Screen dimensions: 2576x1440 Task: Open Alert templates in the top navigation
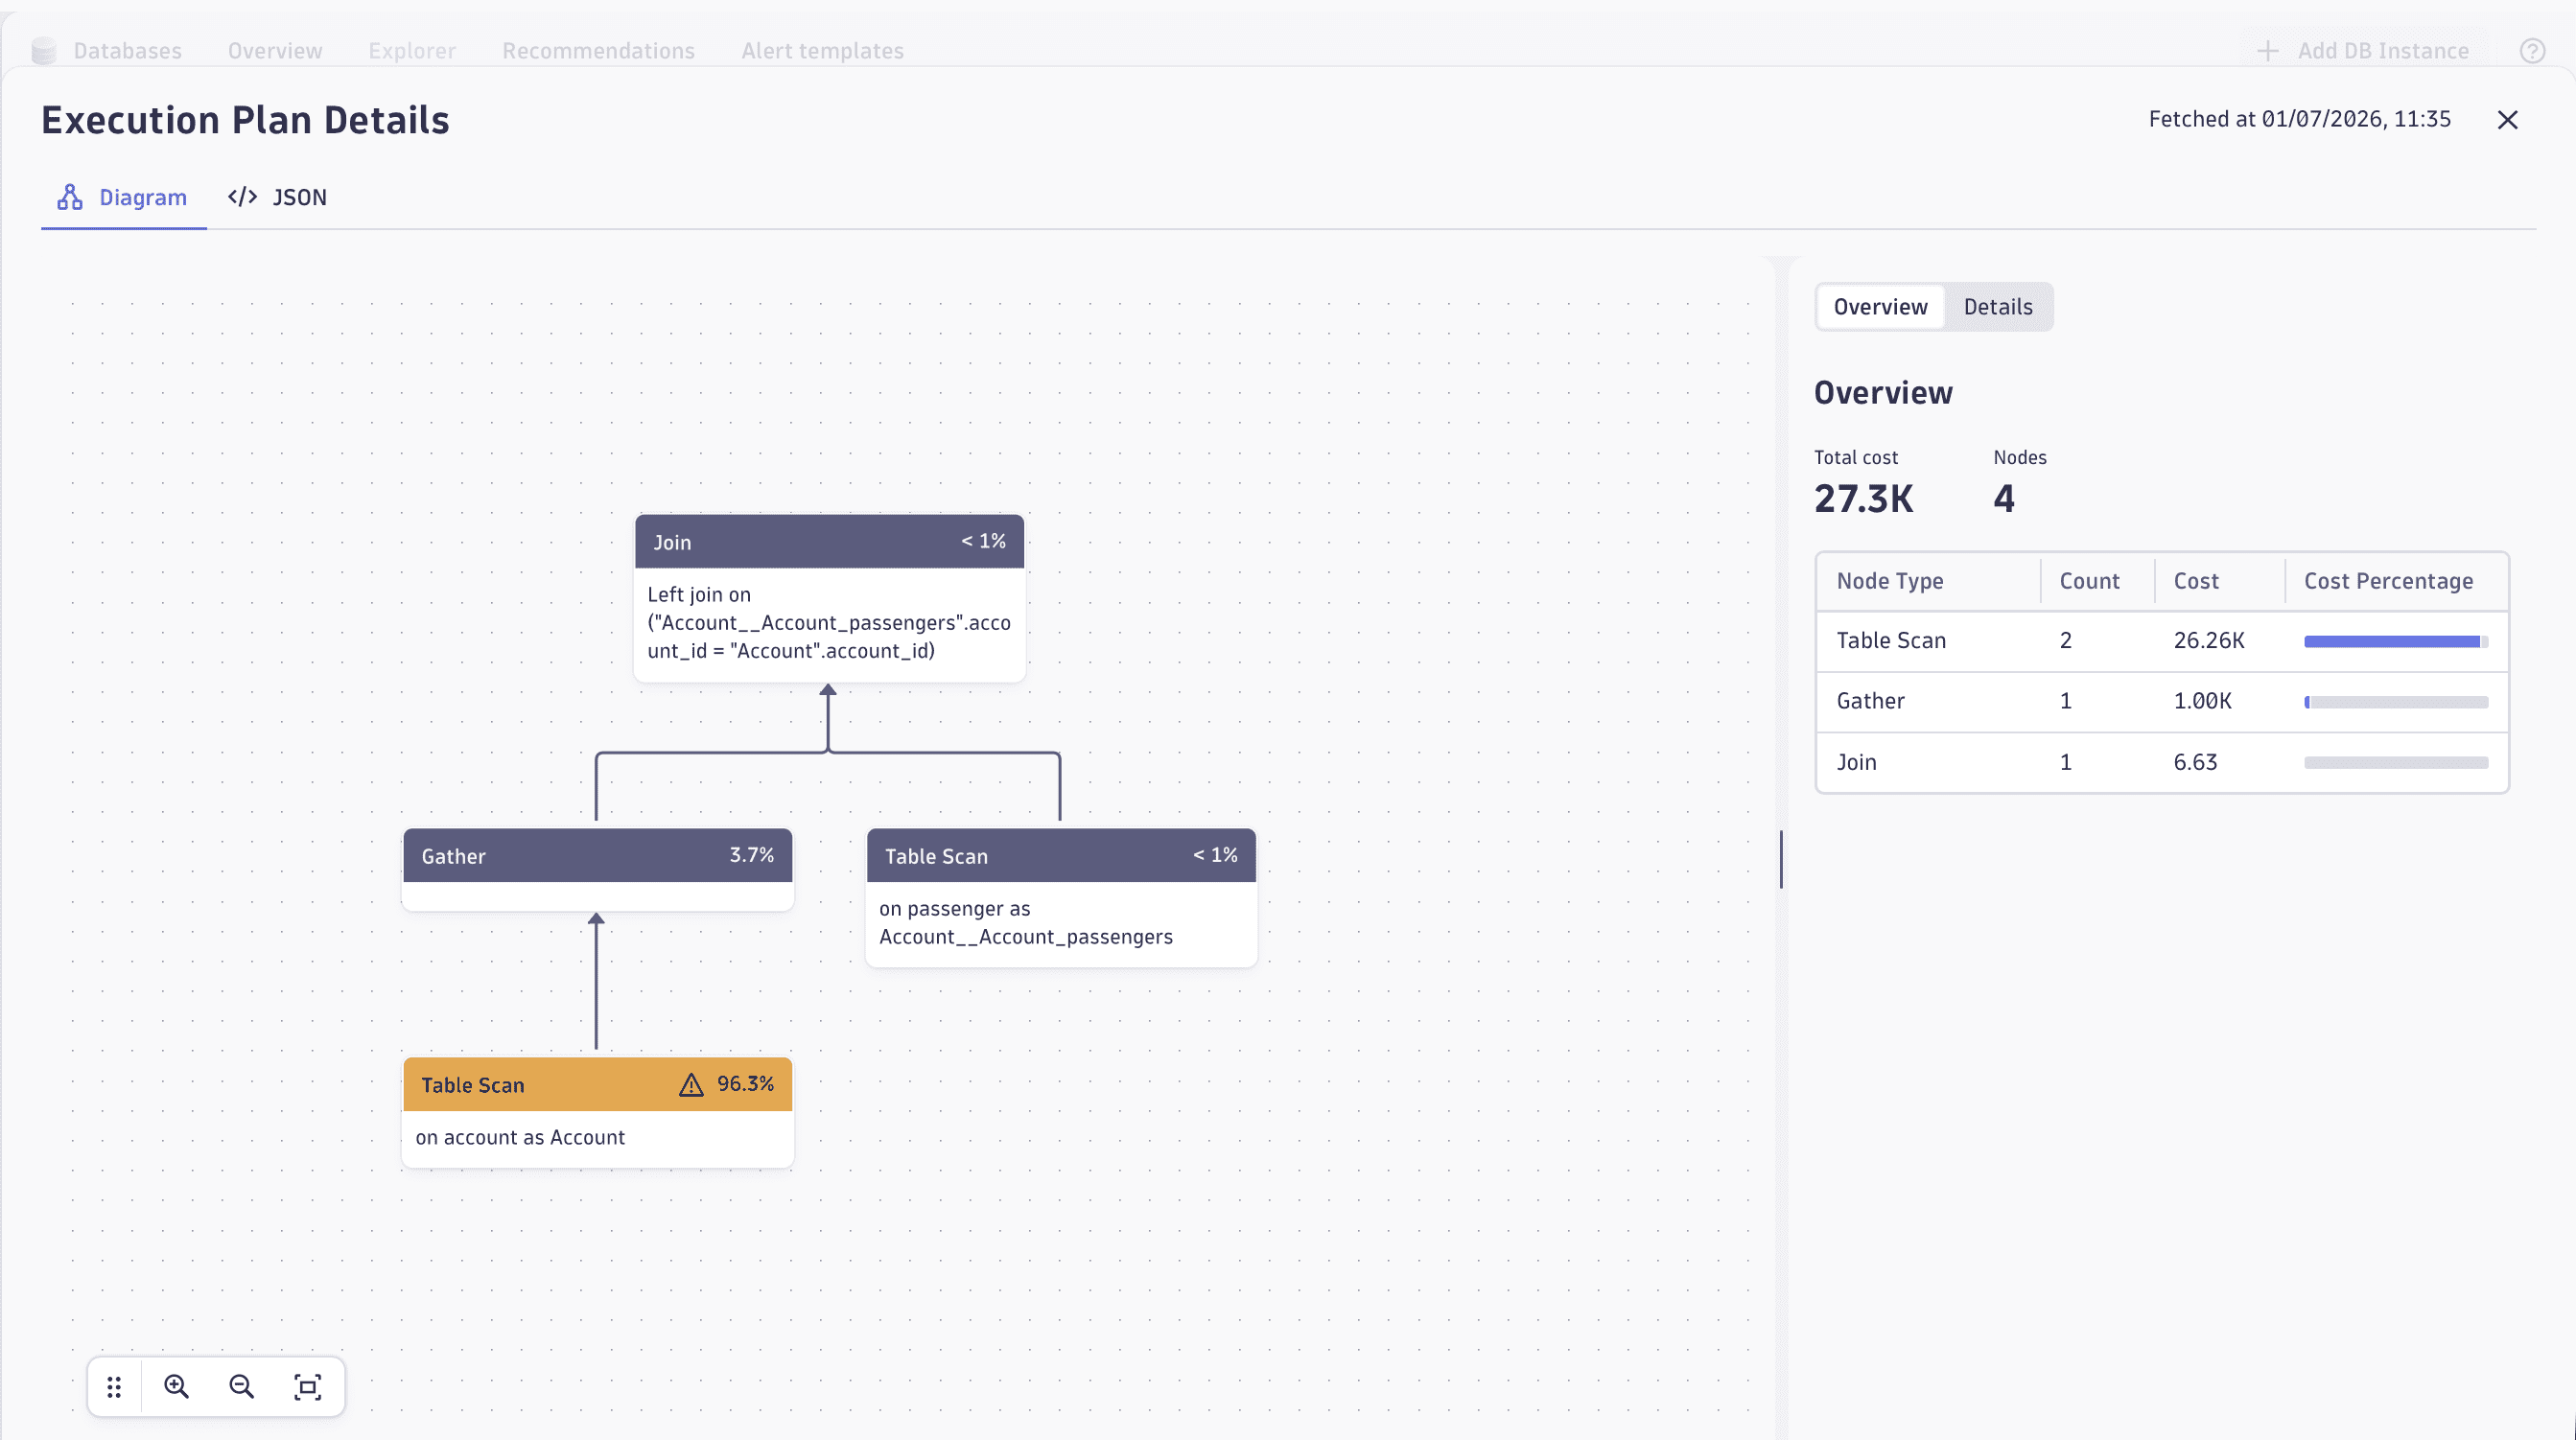coord(822,51)
